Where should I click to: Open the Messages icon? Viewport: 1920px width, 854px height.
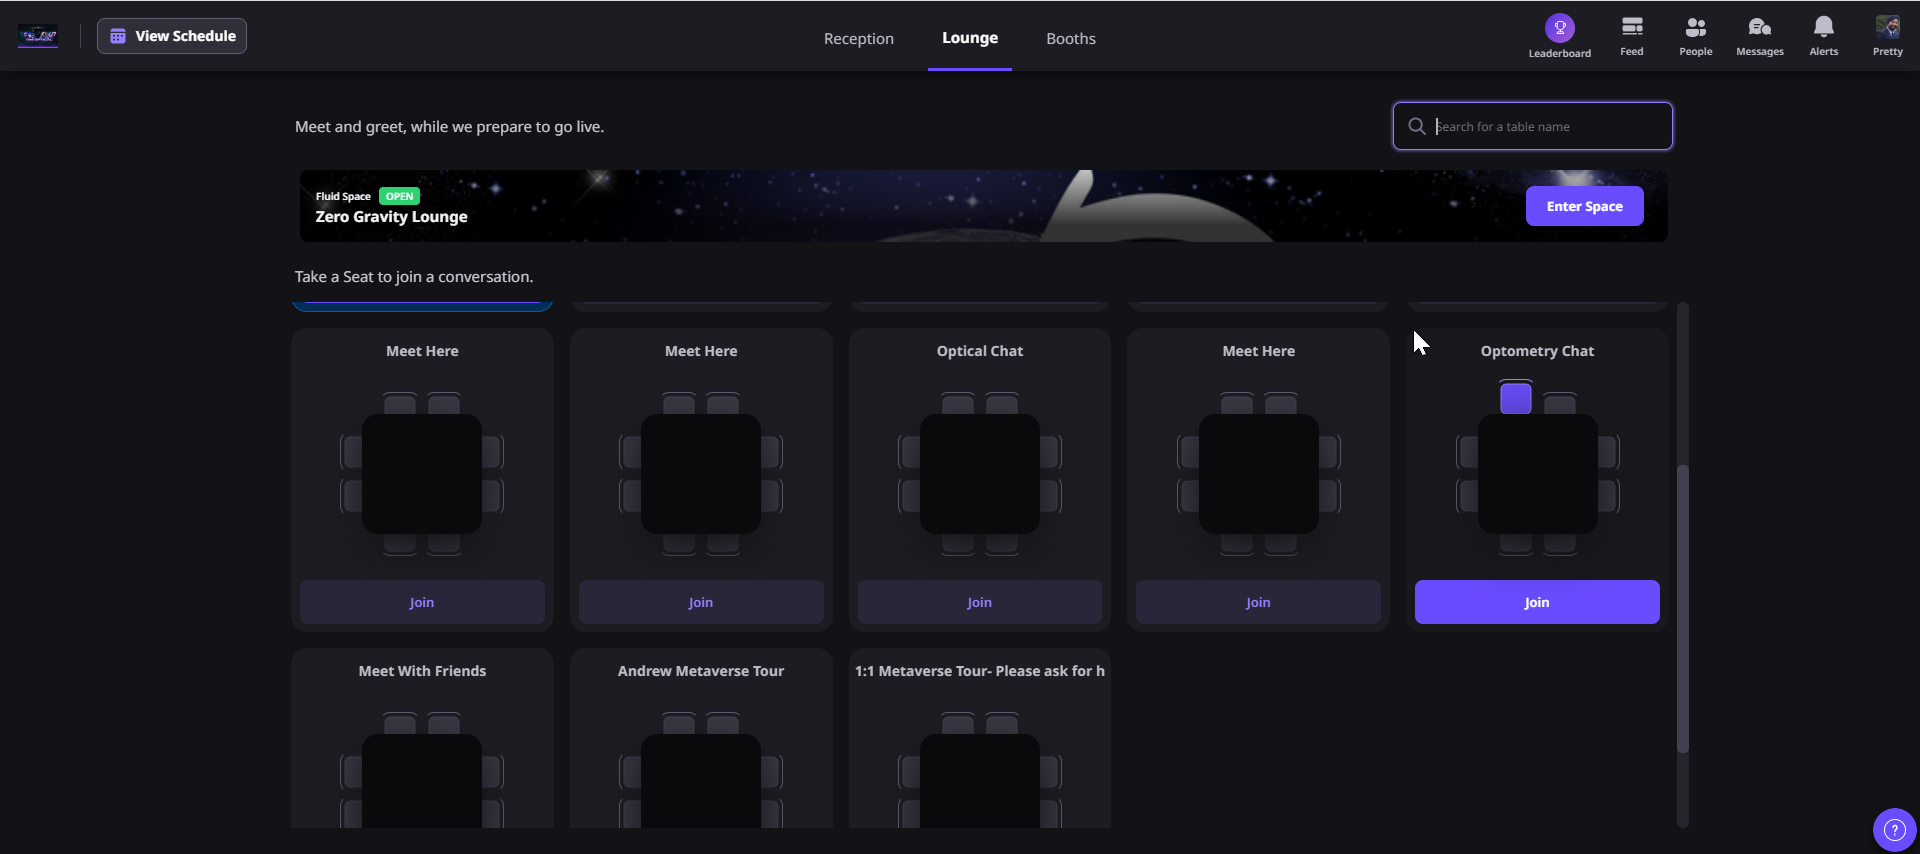click(1760, 27)
